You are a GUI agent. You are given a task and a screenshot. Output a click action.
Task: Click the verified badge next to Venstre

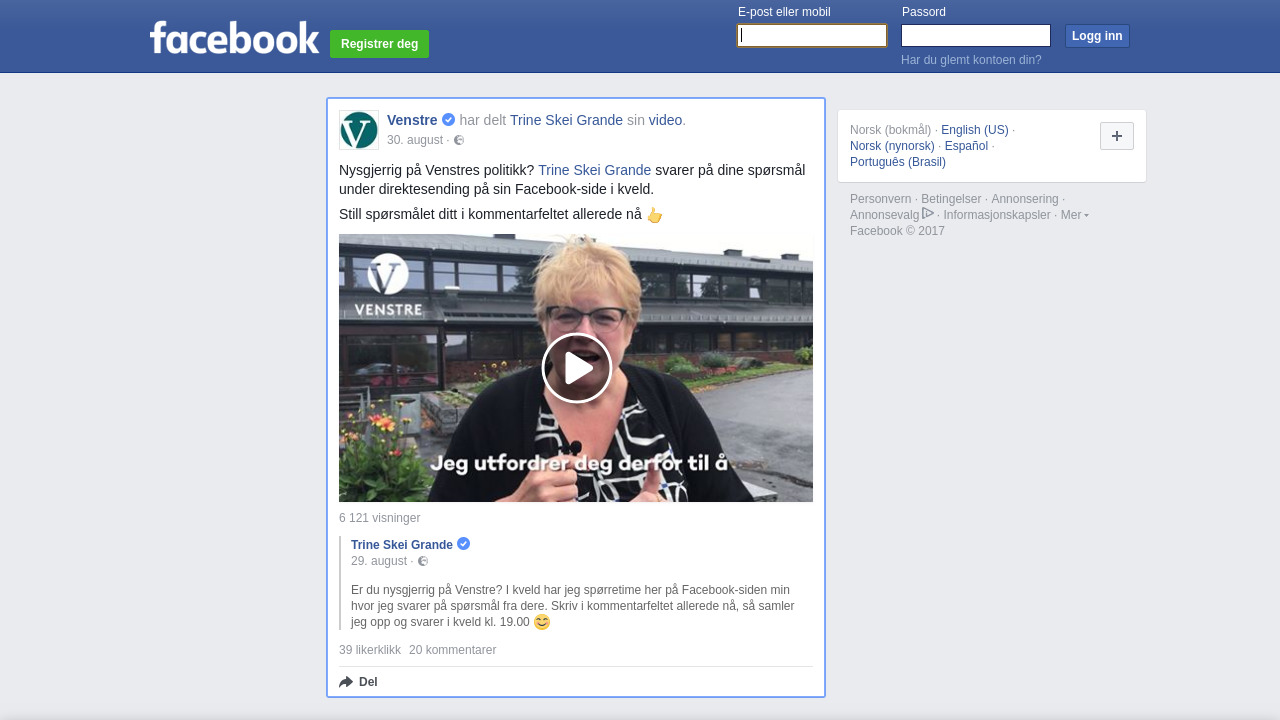point(449,120)
